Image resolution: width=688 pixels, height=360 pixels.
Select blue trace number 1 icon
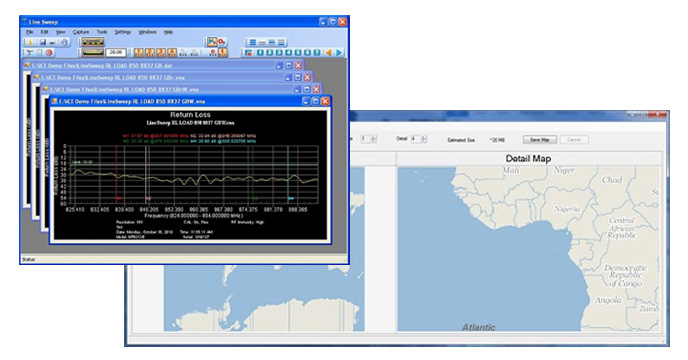click(260, 52)
